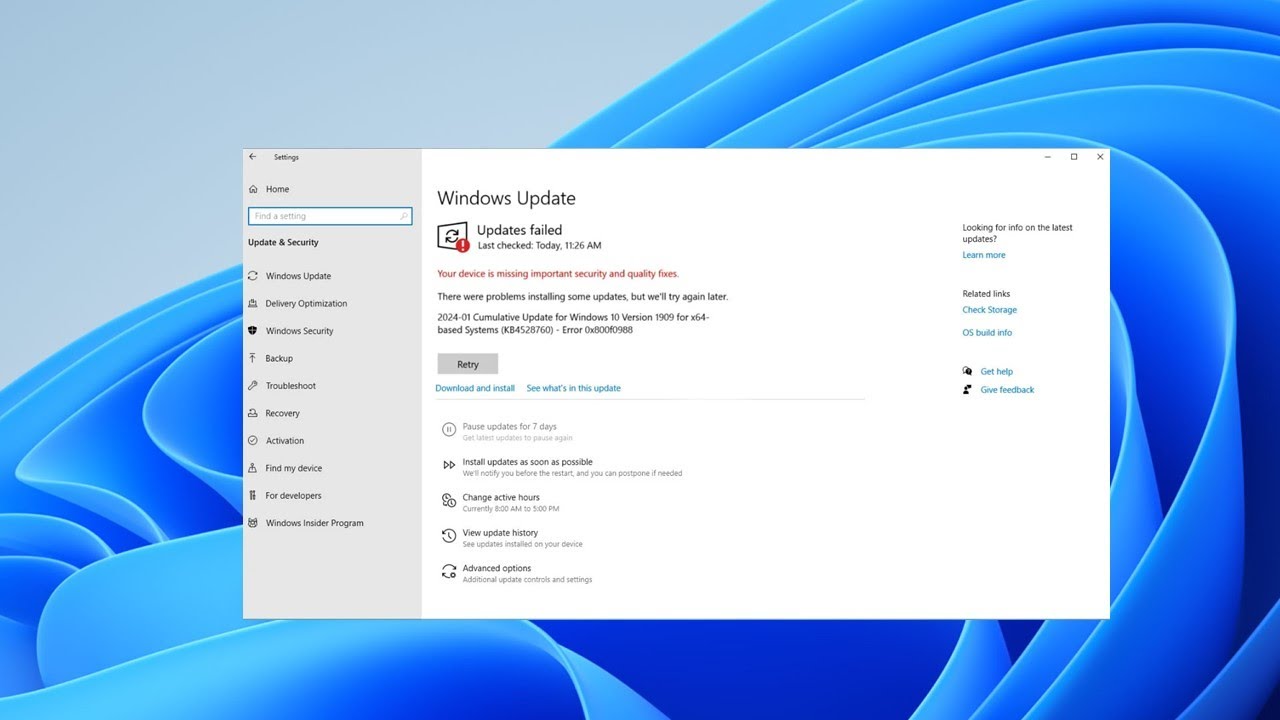Viewport: 1280px width, 720px height.
Task: Open Windows Insider Program
Action: point(314,523)
